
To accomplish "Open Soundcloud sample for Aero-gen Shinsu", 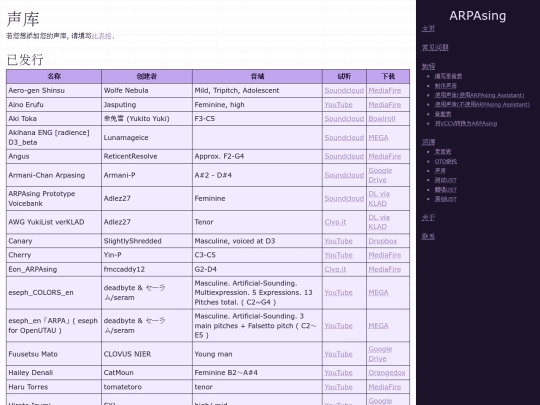I will 344,91.
